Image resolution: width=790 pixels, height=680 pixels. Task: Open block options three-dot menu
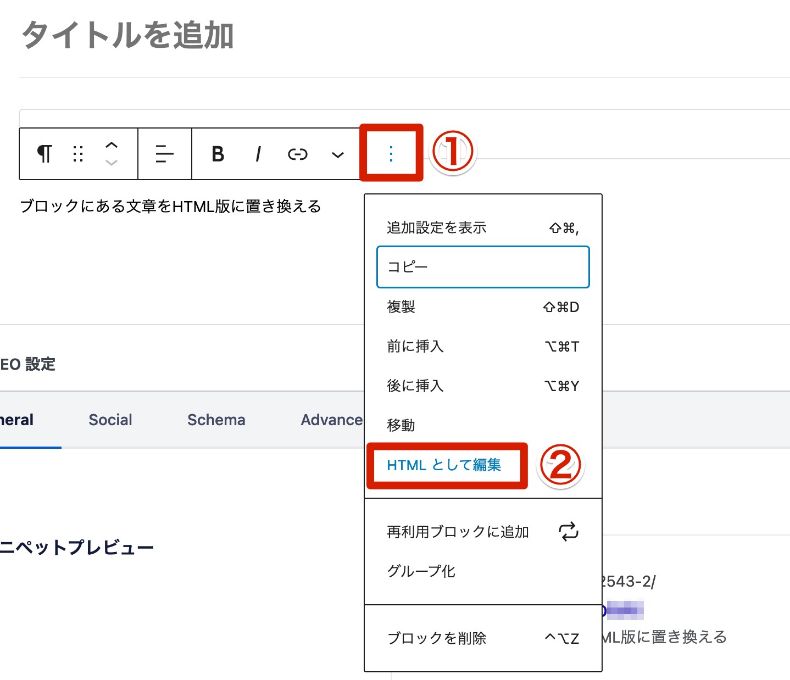pos(391,153)
